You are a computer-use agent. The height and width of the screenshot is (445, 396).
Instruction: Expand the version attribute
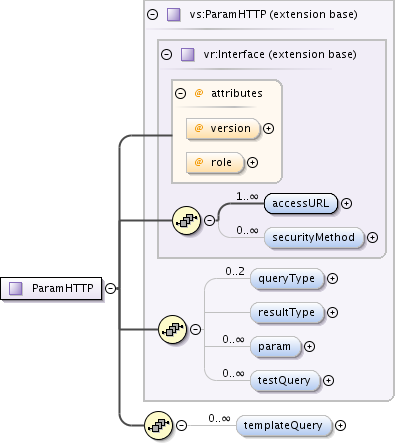tap(268, 128)
